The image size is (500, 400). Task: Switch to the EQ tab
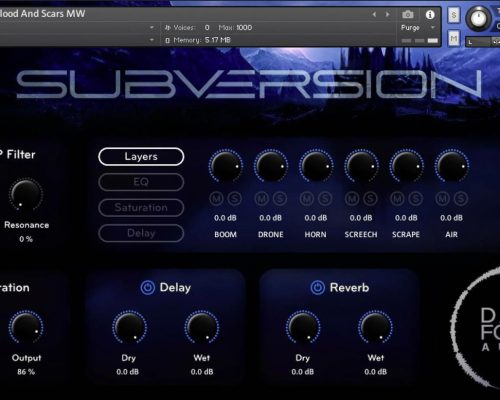pyautogui.click(x=141, y=182)
